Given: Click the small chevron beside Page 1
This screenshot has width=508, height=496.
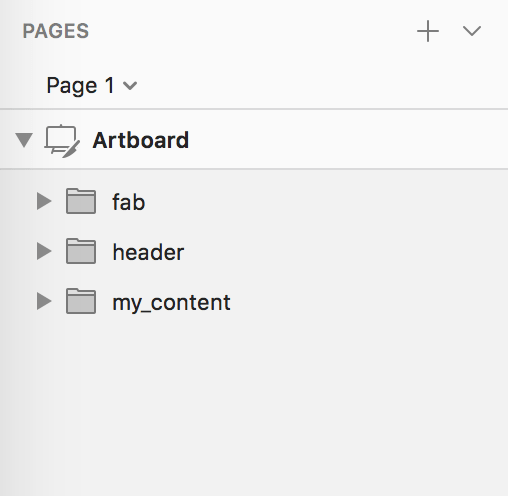Looking at the screenshot, I should [x=130, y=86].
